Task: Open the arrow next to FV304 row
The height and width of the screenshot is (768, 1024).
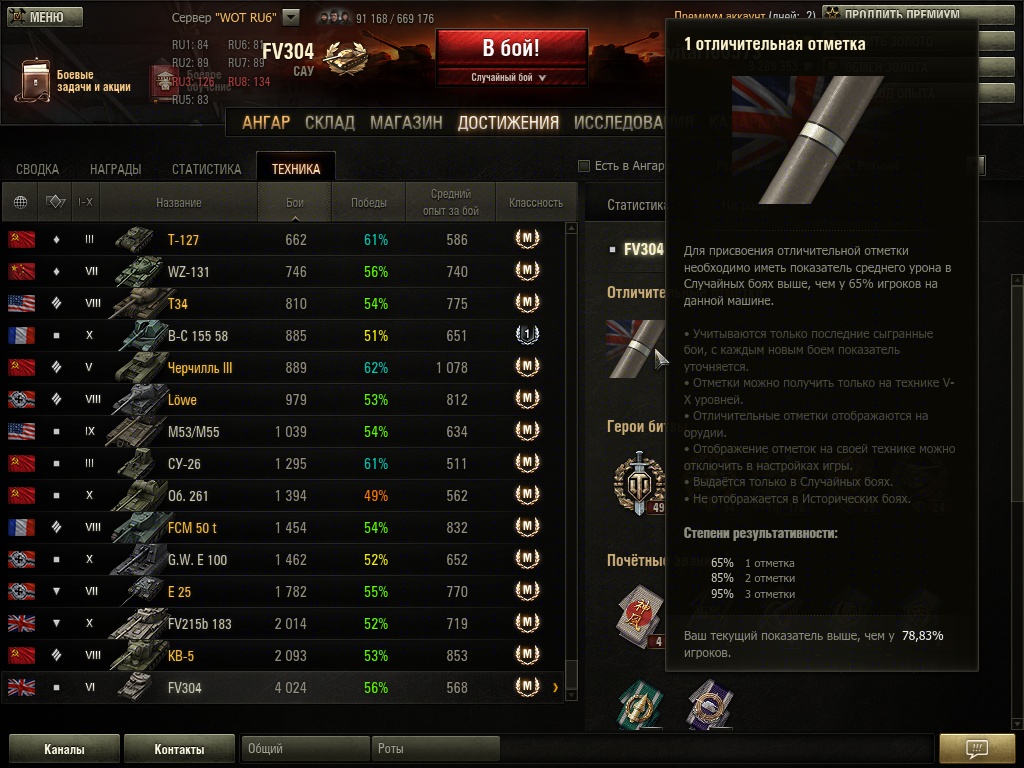Action: 556,687
